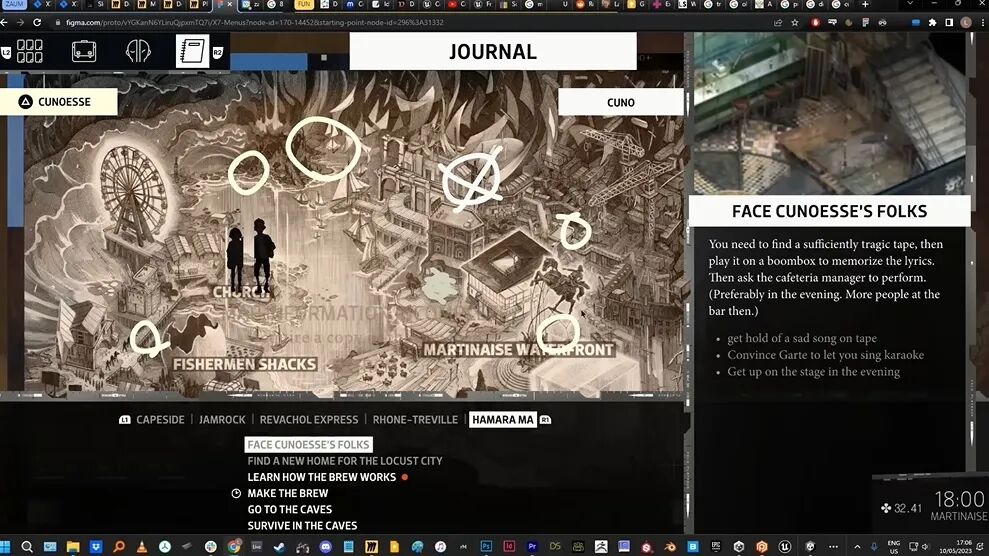This screenshot has height=556, width=989.
Task: Click the MARTINAISE WATERFRONT map label
Action: (518, 350)
